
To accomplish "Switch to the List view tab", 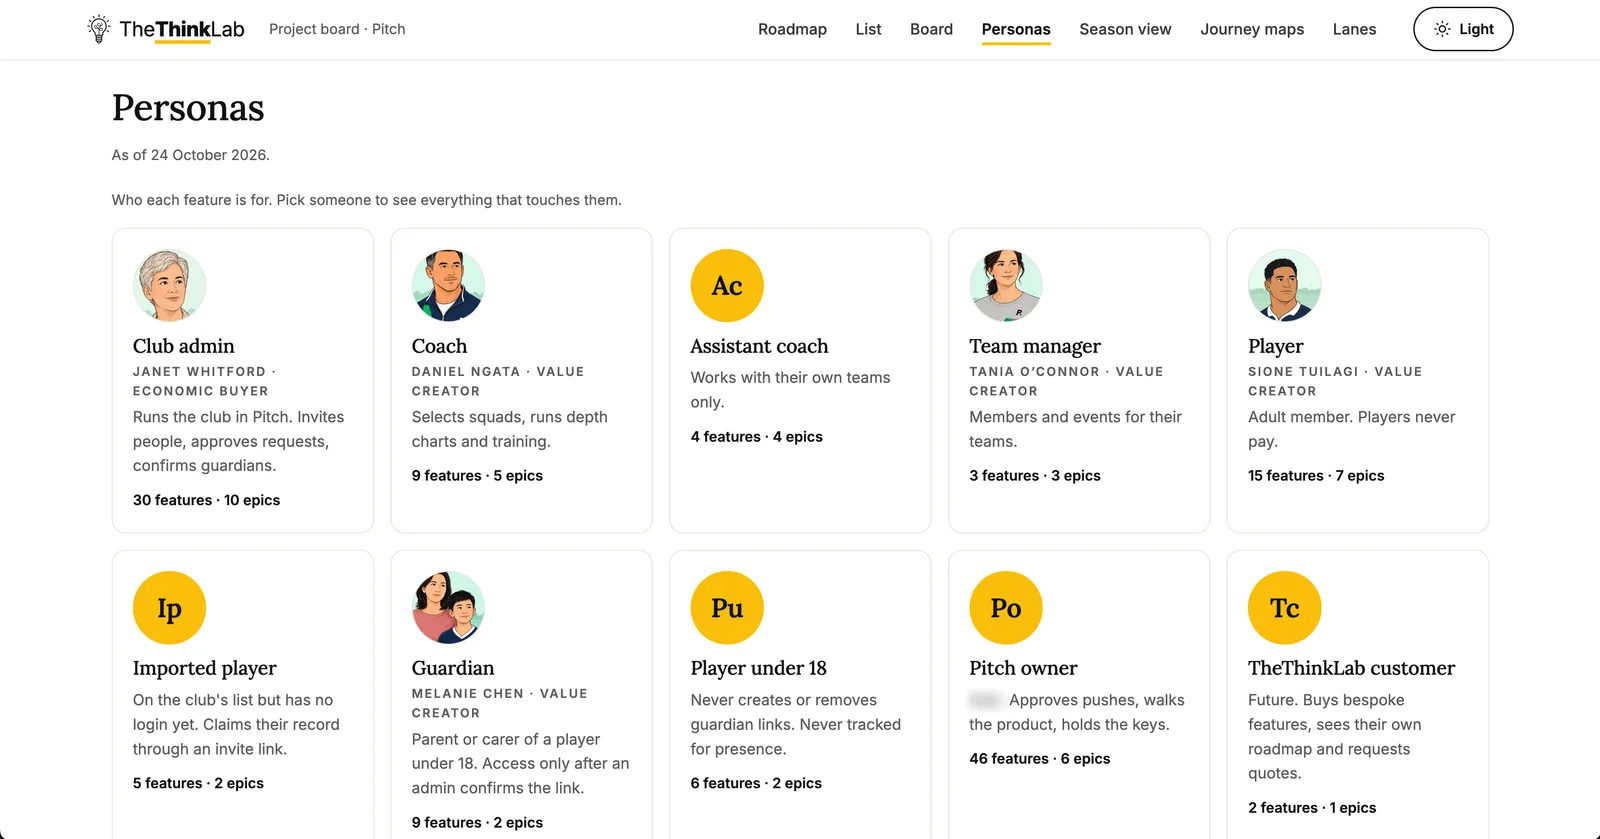I will click(868, 29).
